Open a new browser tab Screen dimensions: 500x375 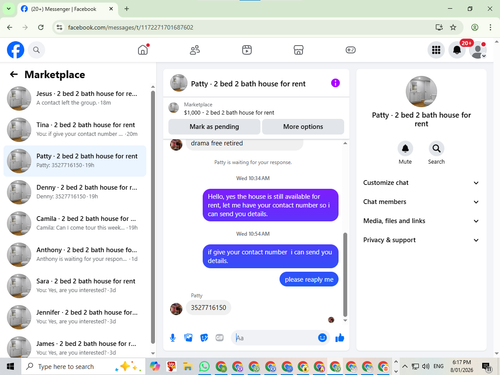[127, 9]
